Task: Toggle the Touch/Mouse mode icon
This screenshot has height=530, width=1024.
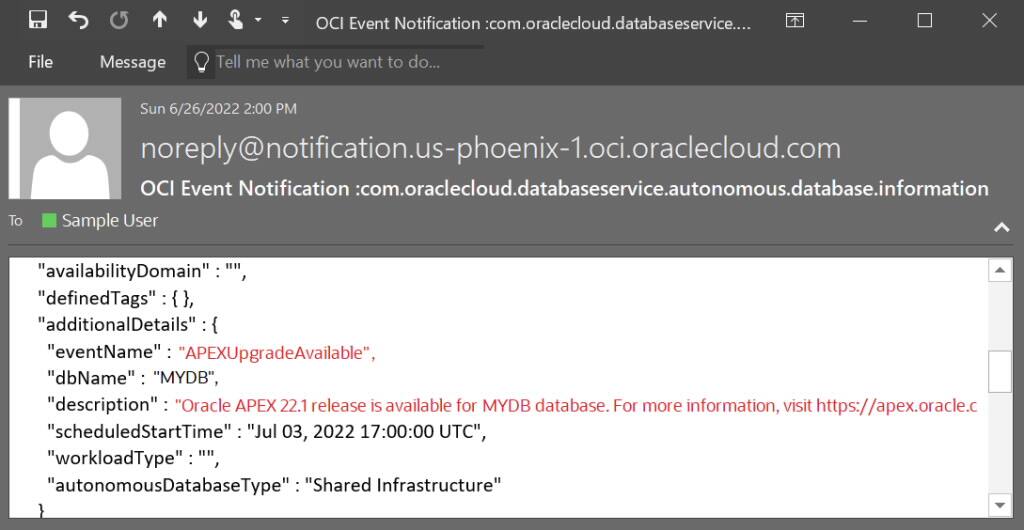Action: click(236, 20)
